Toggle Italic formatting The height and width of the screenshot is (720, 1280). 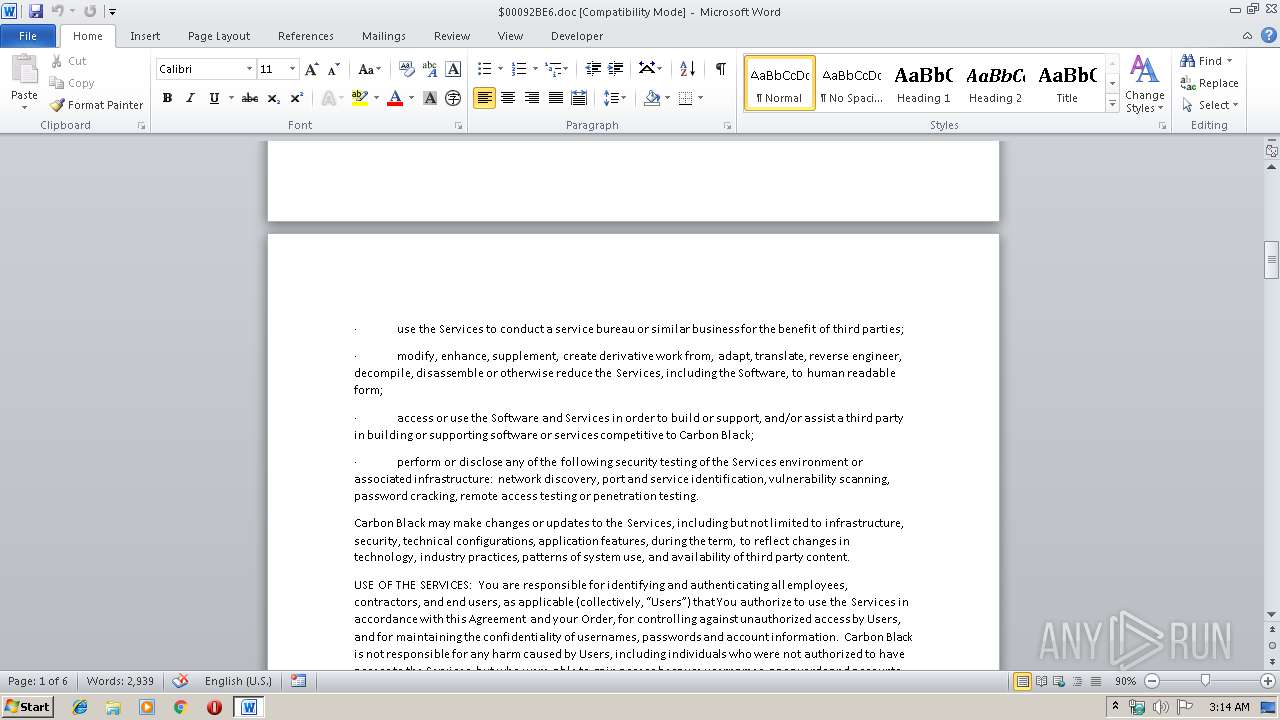point(190,98)
